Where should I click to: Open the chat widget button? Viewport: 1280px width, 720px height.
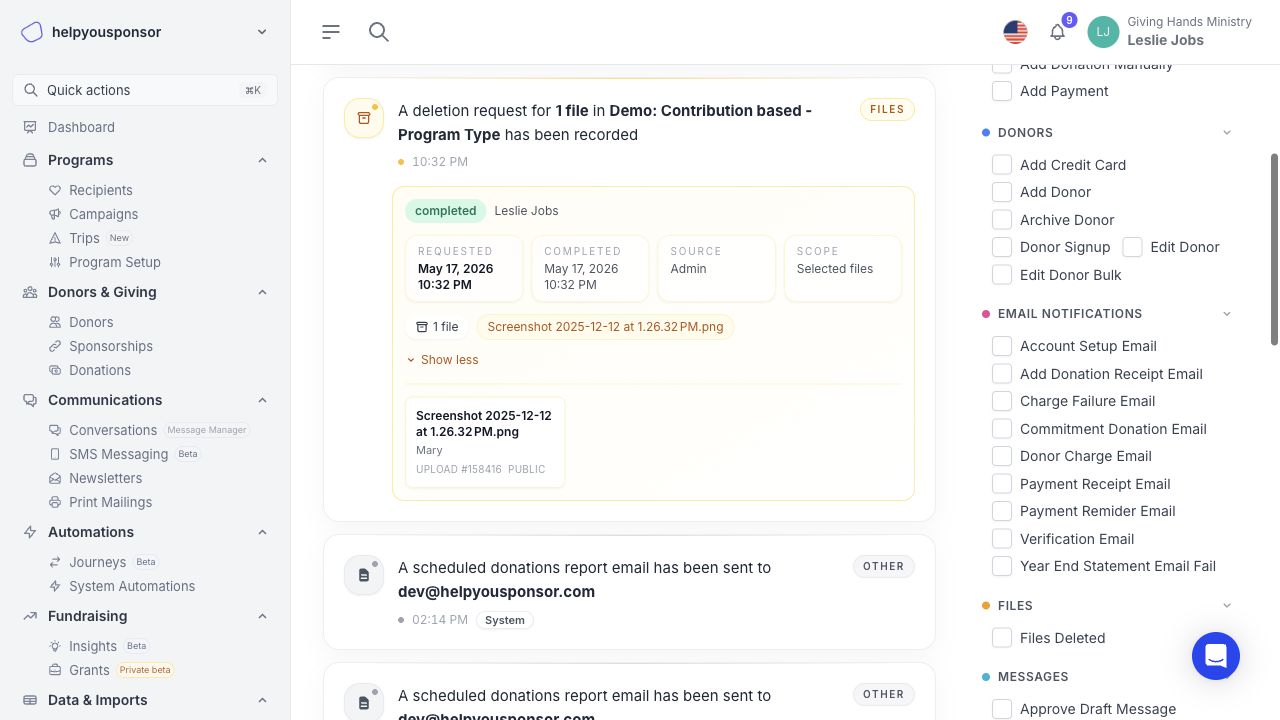[x=1216, y=656]
